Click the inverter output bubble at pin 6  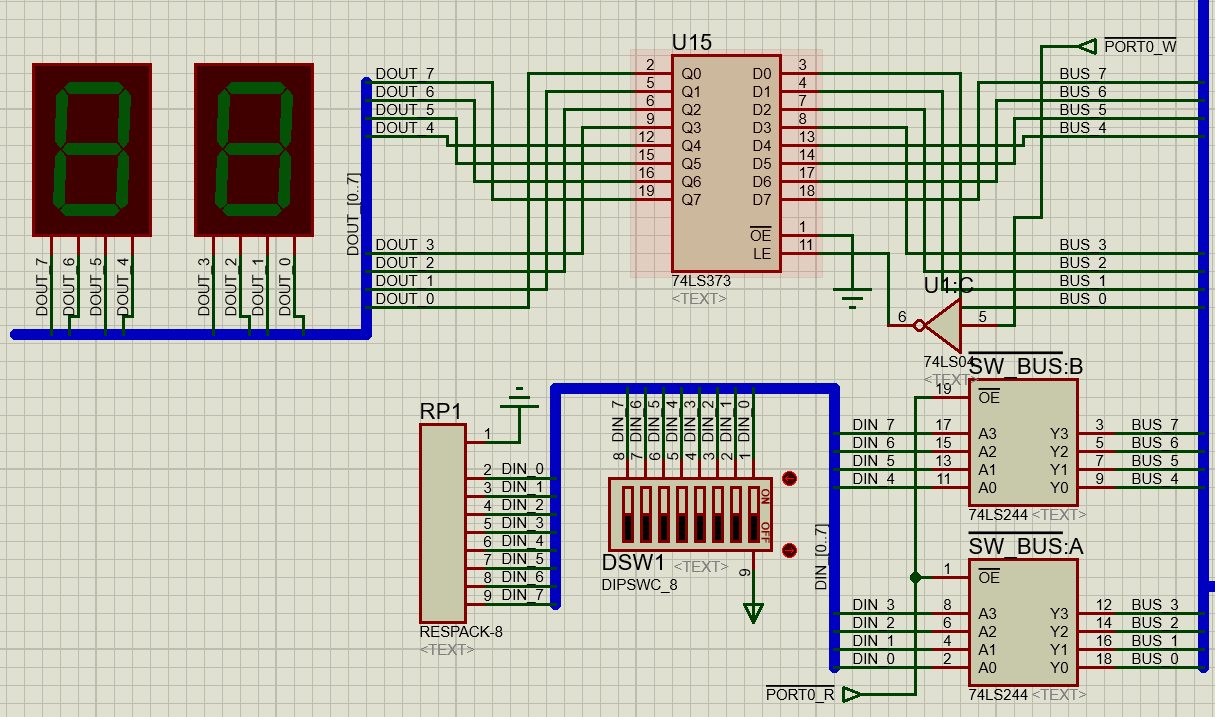(x=920, y=324)
